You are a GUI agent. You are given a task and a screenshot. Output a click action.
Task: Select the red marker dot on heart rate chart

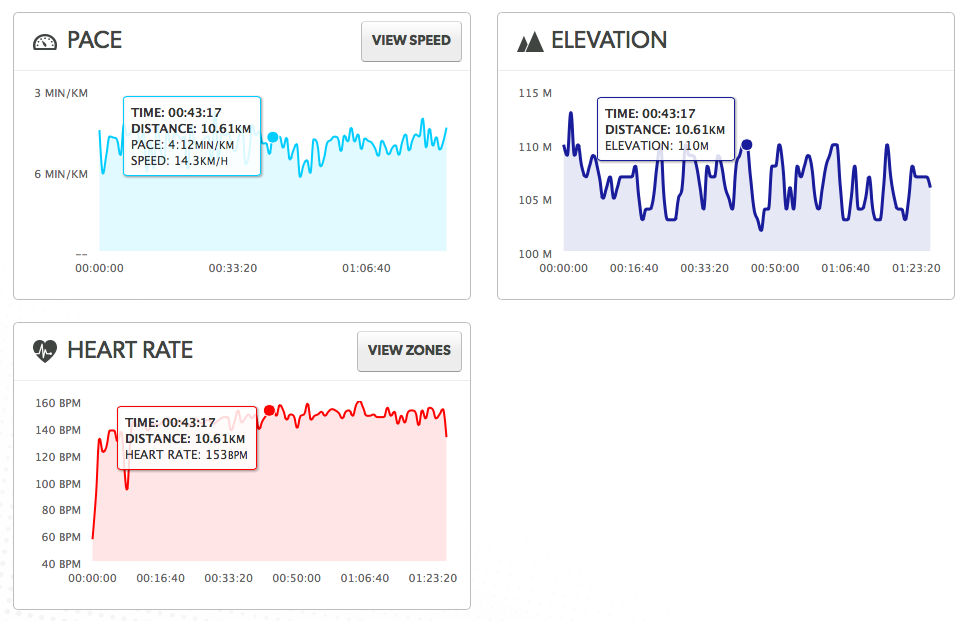(x=269, y=411)
